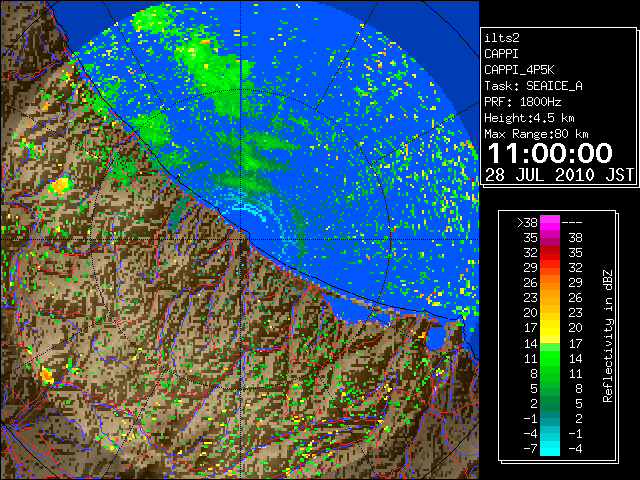The height and width of the screenshot is (480, 640).
Task: Click the '-7' legend label
Action: [x=530, y=448]
